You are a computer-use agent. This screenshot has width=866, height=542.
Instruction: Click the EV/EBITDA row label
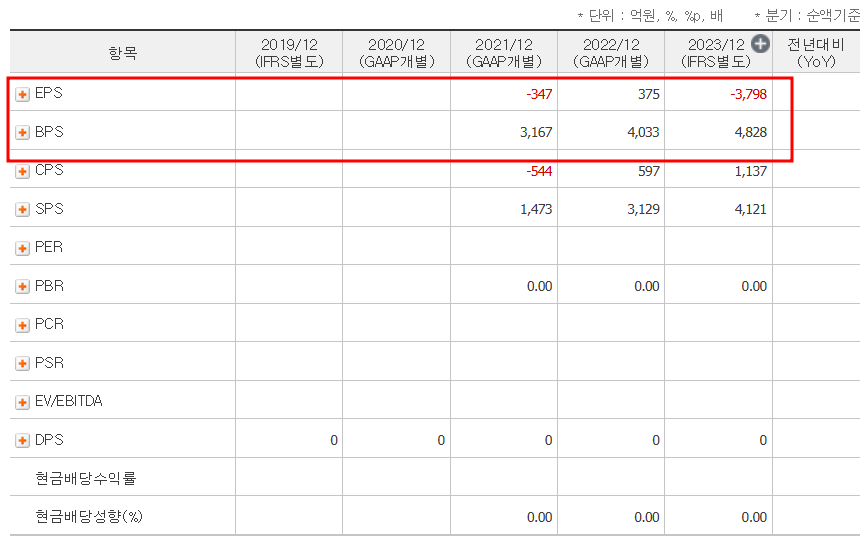click(68, 401)
